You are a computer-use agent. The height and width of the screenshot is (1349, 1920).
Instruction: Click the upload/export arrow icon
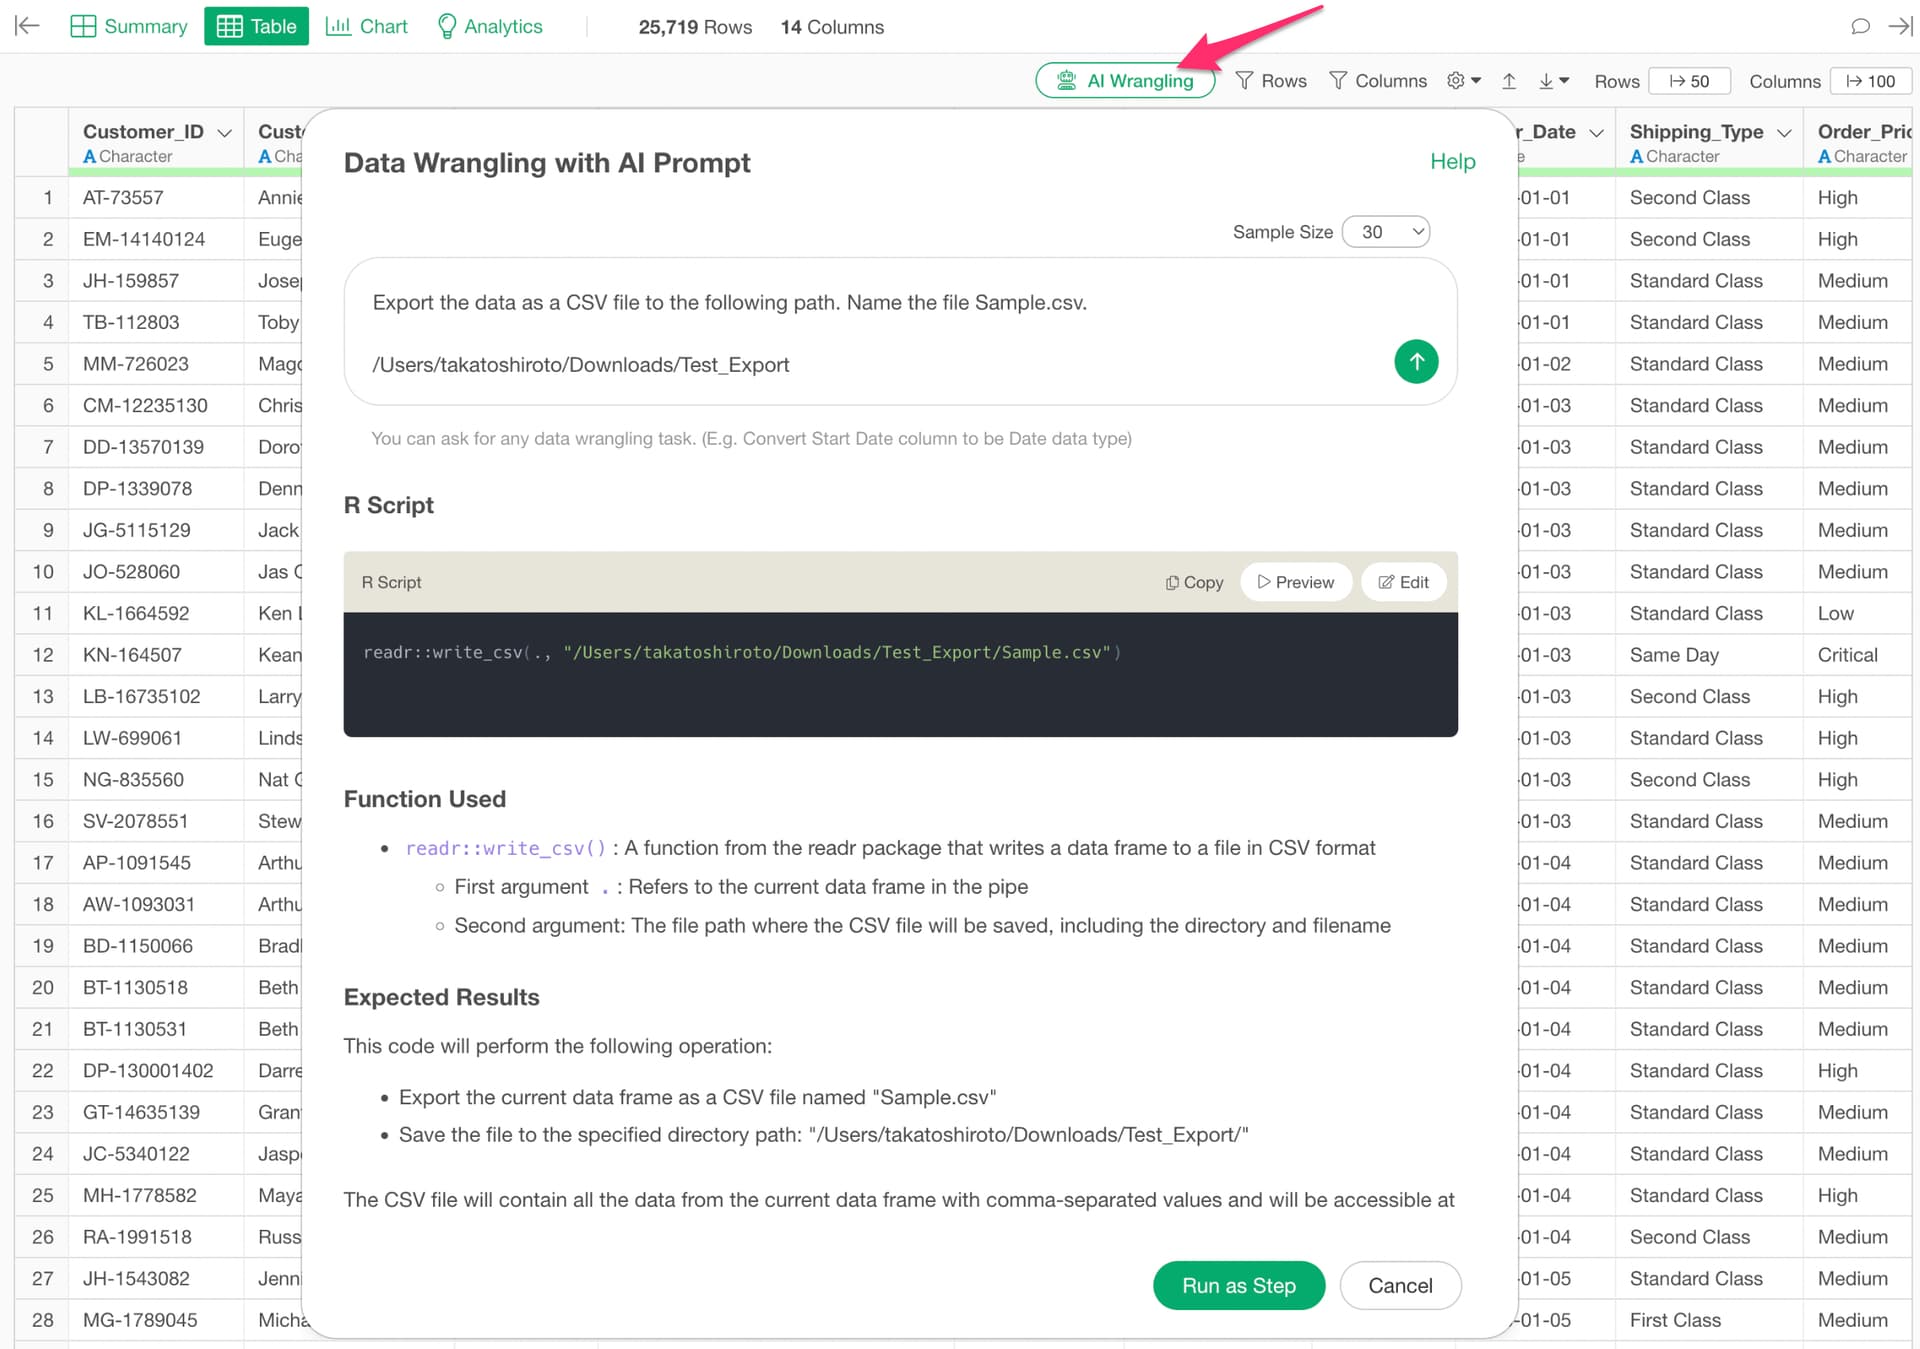(x=1509, y=81)
